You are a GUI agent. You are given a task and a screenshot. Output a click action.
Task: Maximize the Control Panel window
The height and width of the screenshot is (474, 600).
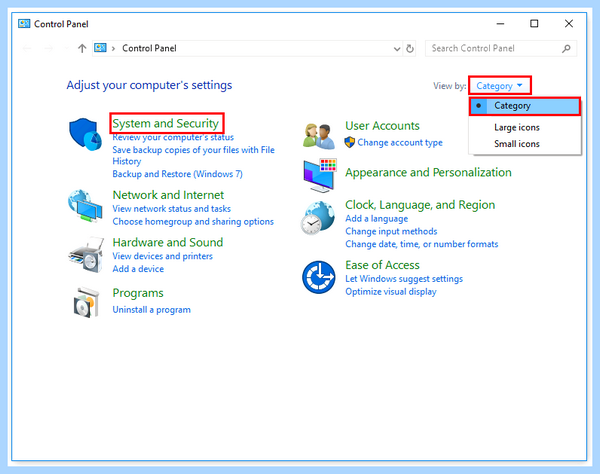pyautogui.click(x=534, y=24)
